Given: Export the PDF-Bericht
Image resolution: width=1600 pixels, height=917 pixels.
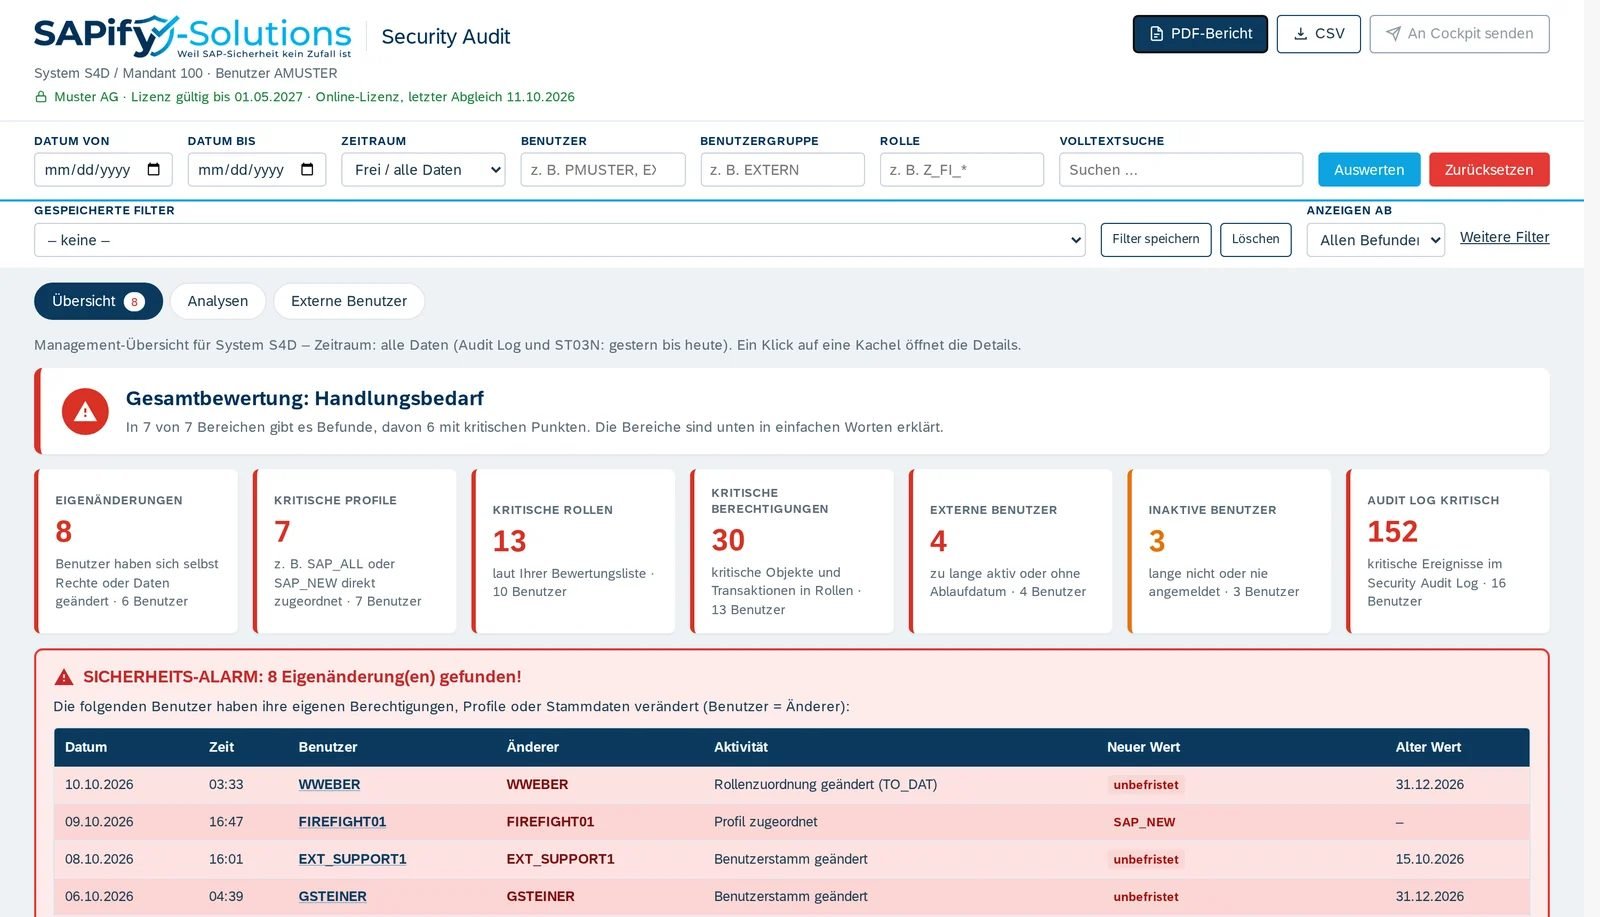Looking at the screenshot, I should point(1200,34).
